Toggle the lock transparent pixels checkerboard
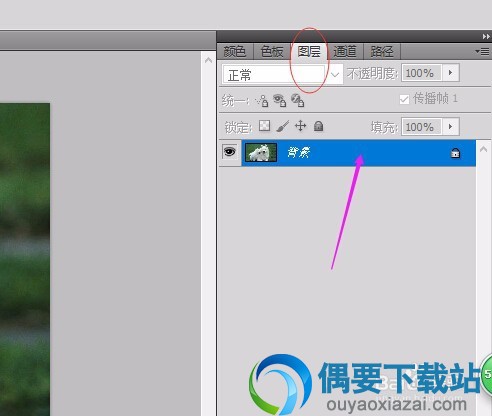This screenshot has height=416, width=492. 265,126
